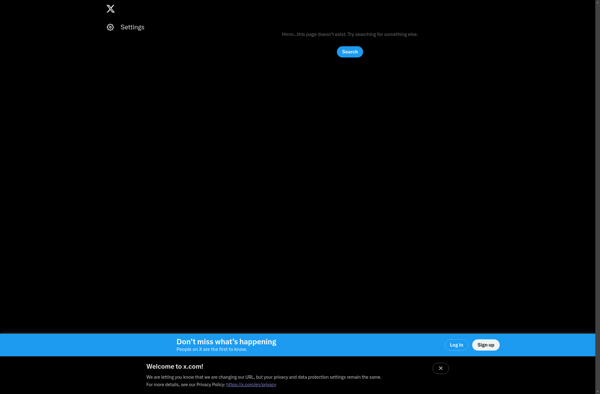The image size is (600, 394).
Task: Open the x.com privacy policy link
Action: click(251, 384)
